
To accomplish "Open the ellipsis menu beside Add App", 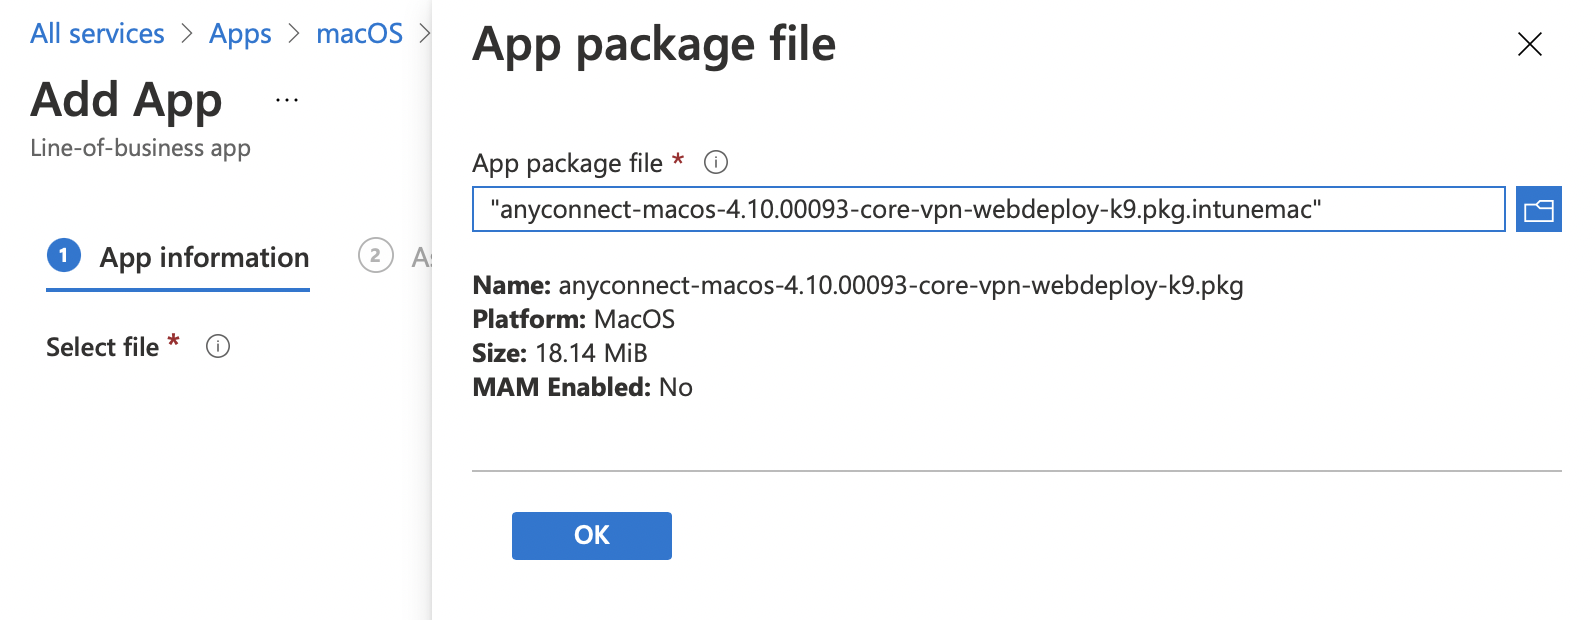I will 287,100.
